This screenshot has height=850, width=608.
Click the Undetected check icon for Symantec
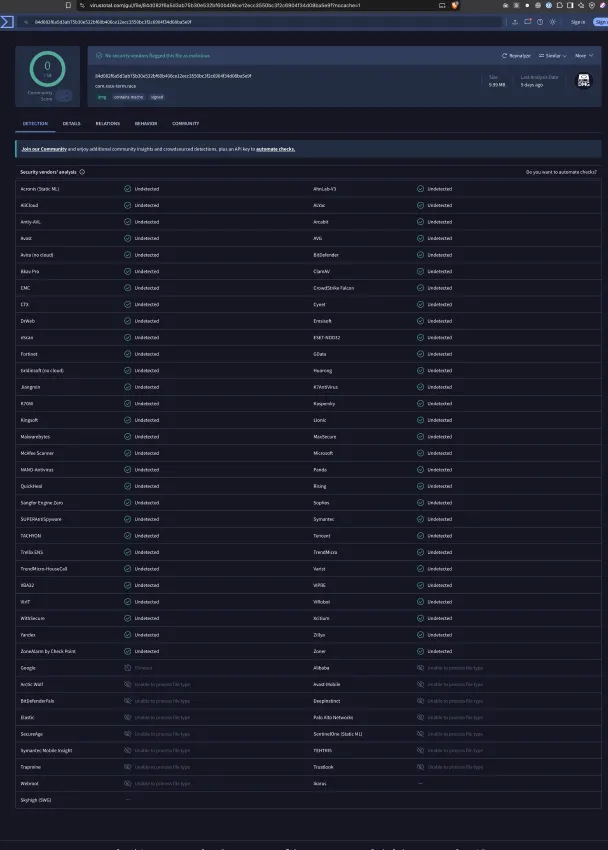(x=421, y=519)
